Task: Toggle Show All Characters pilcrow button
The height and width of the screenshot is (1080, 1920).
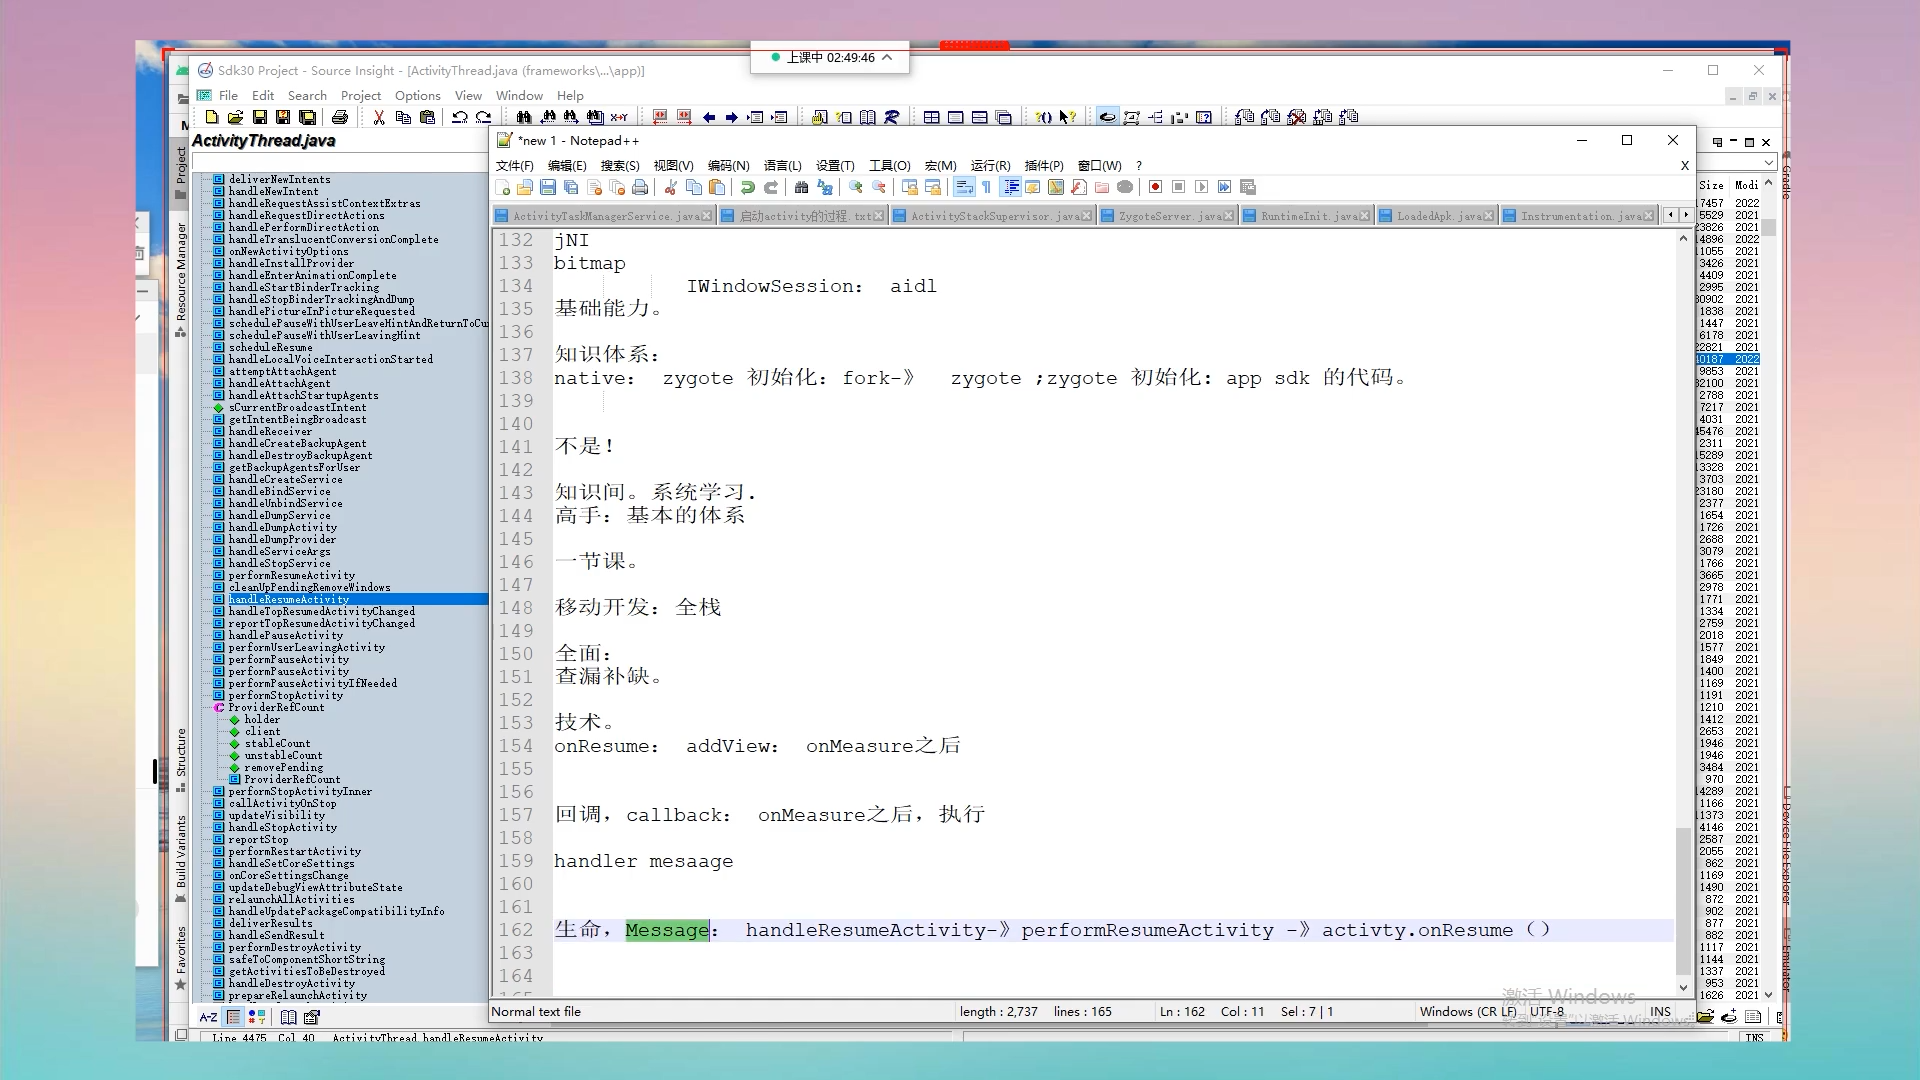Action: pos(986,187)
